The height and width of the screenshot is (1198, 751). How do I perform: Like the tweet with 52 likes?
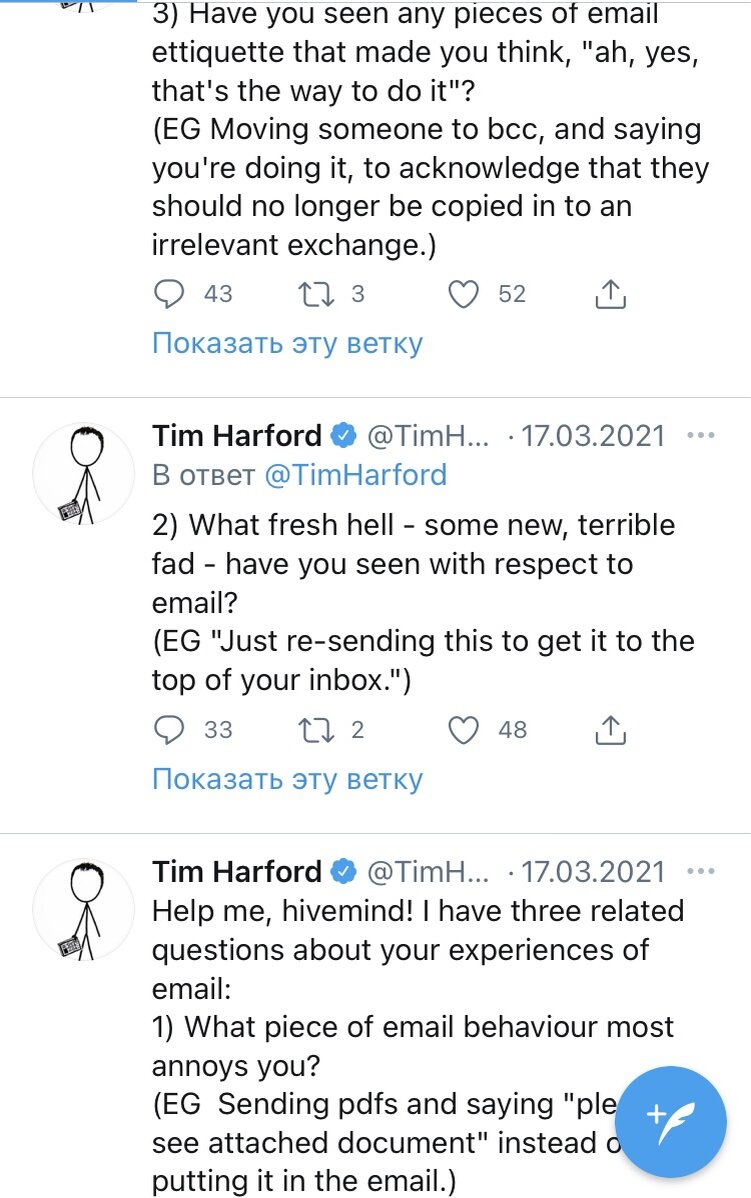(463, 293)
